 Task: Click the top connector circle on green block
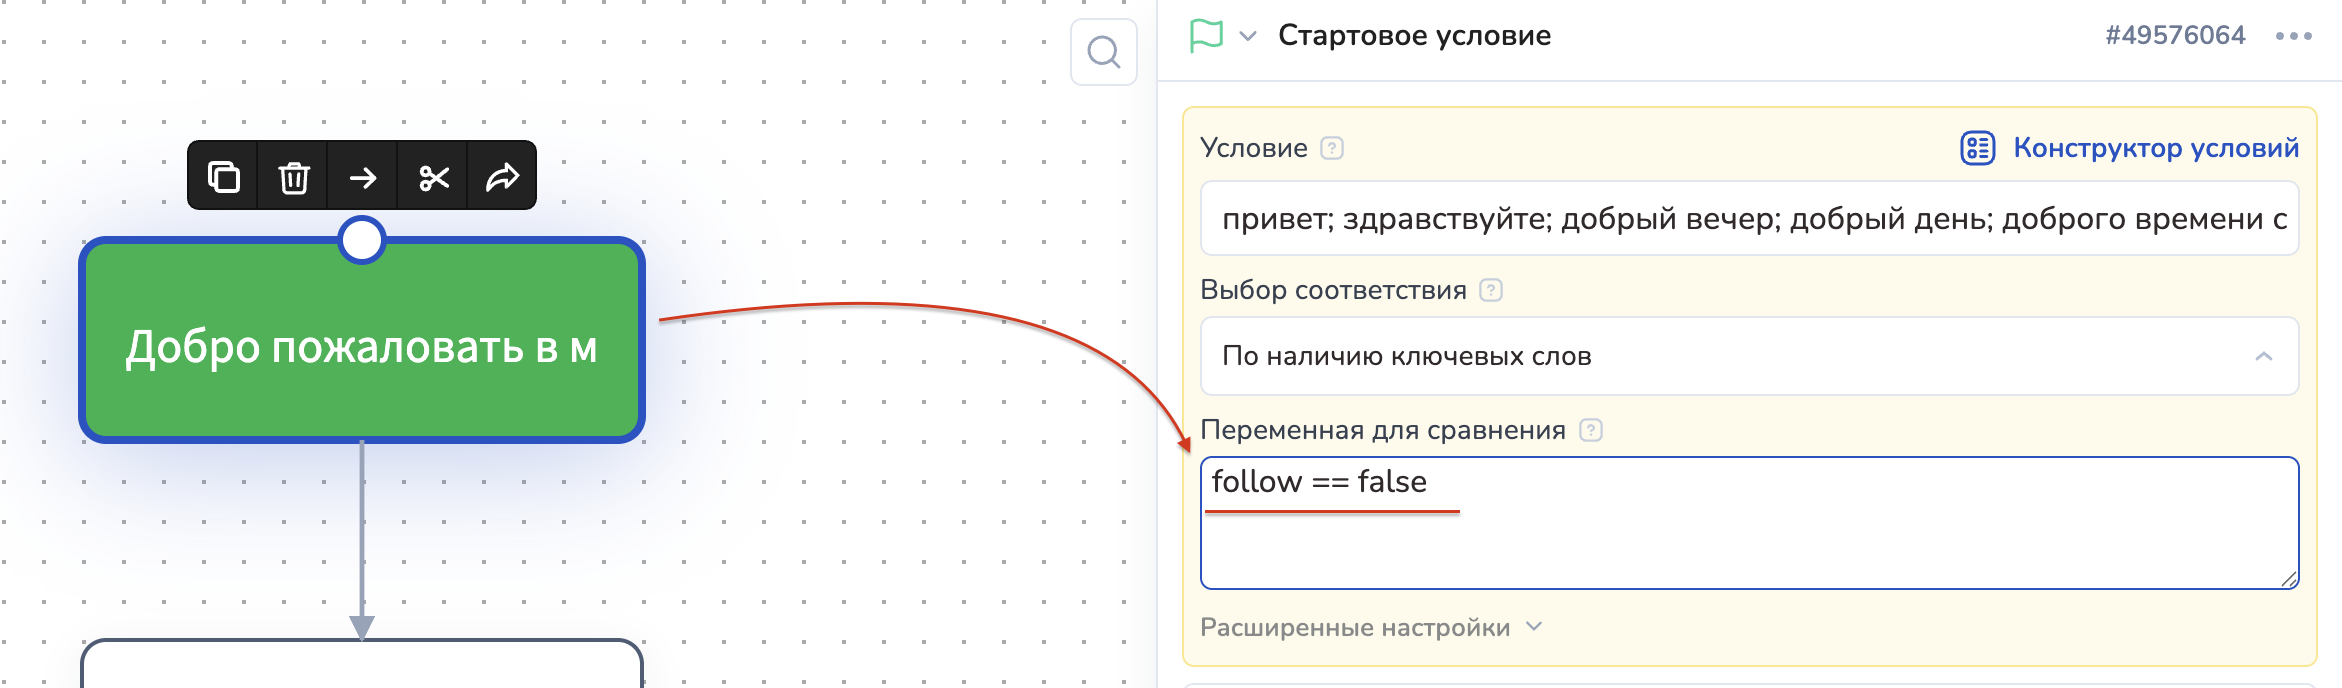pyautogui.click(x=362, y=240)
